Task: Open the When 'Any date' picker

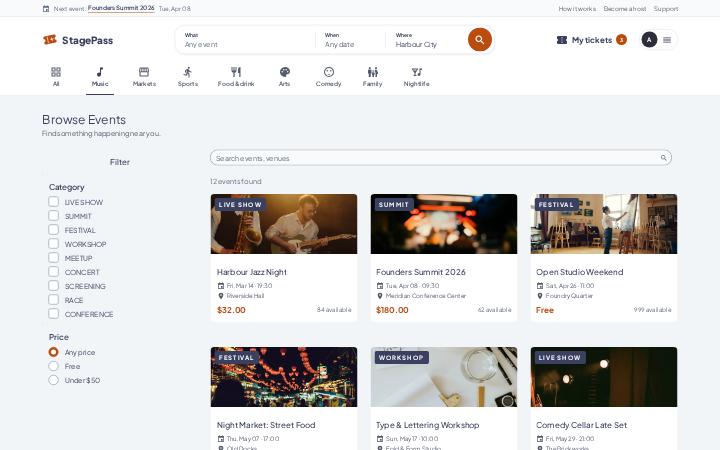Action: tap(350, 40)
